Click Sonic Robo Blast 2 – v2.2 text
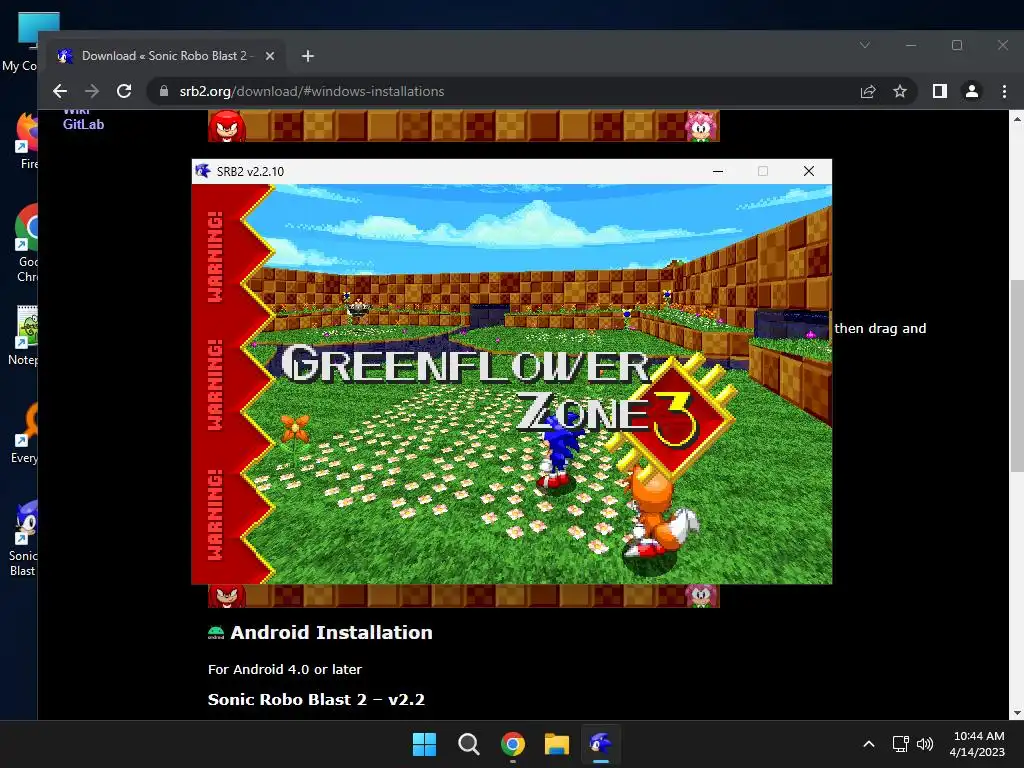Image resolution: width=1024 pixels, height=768 pixels. [316, 699]
